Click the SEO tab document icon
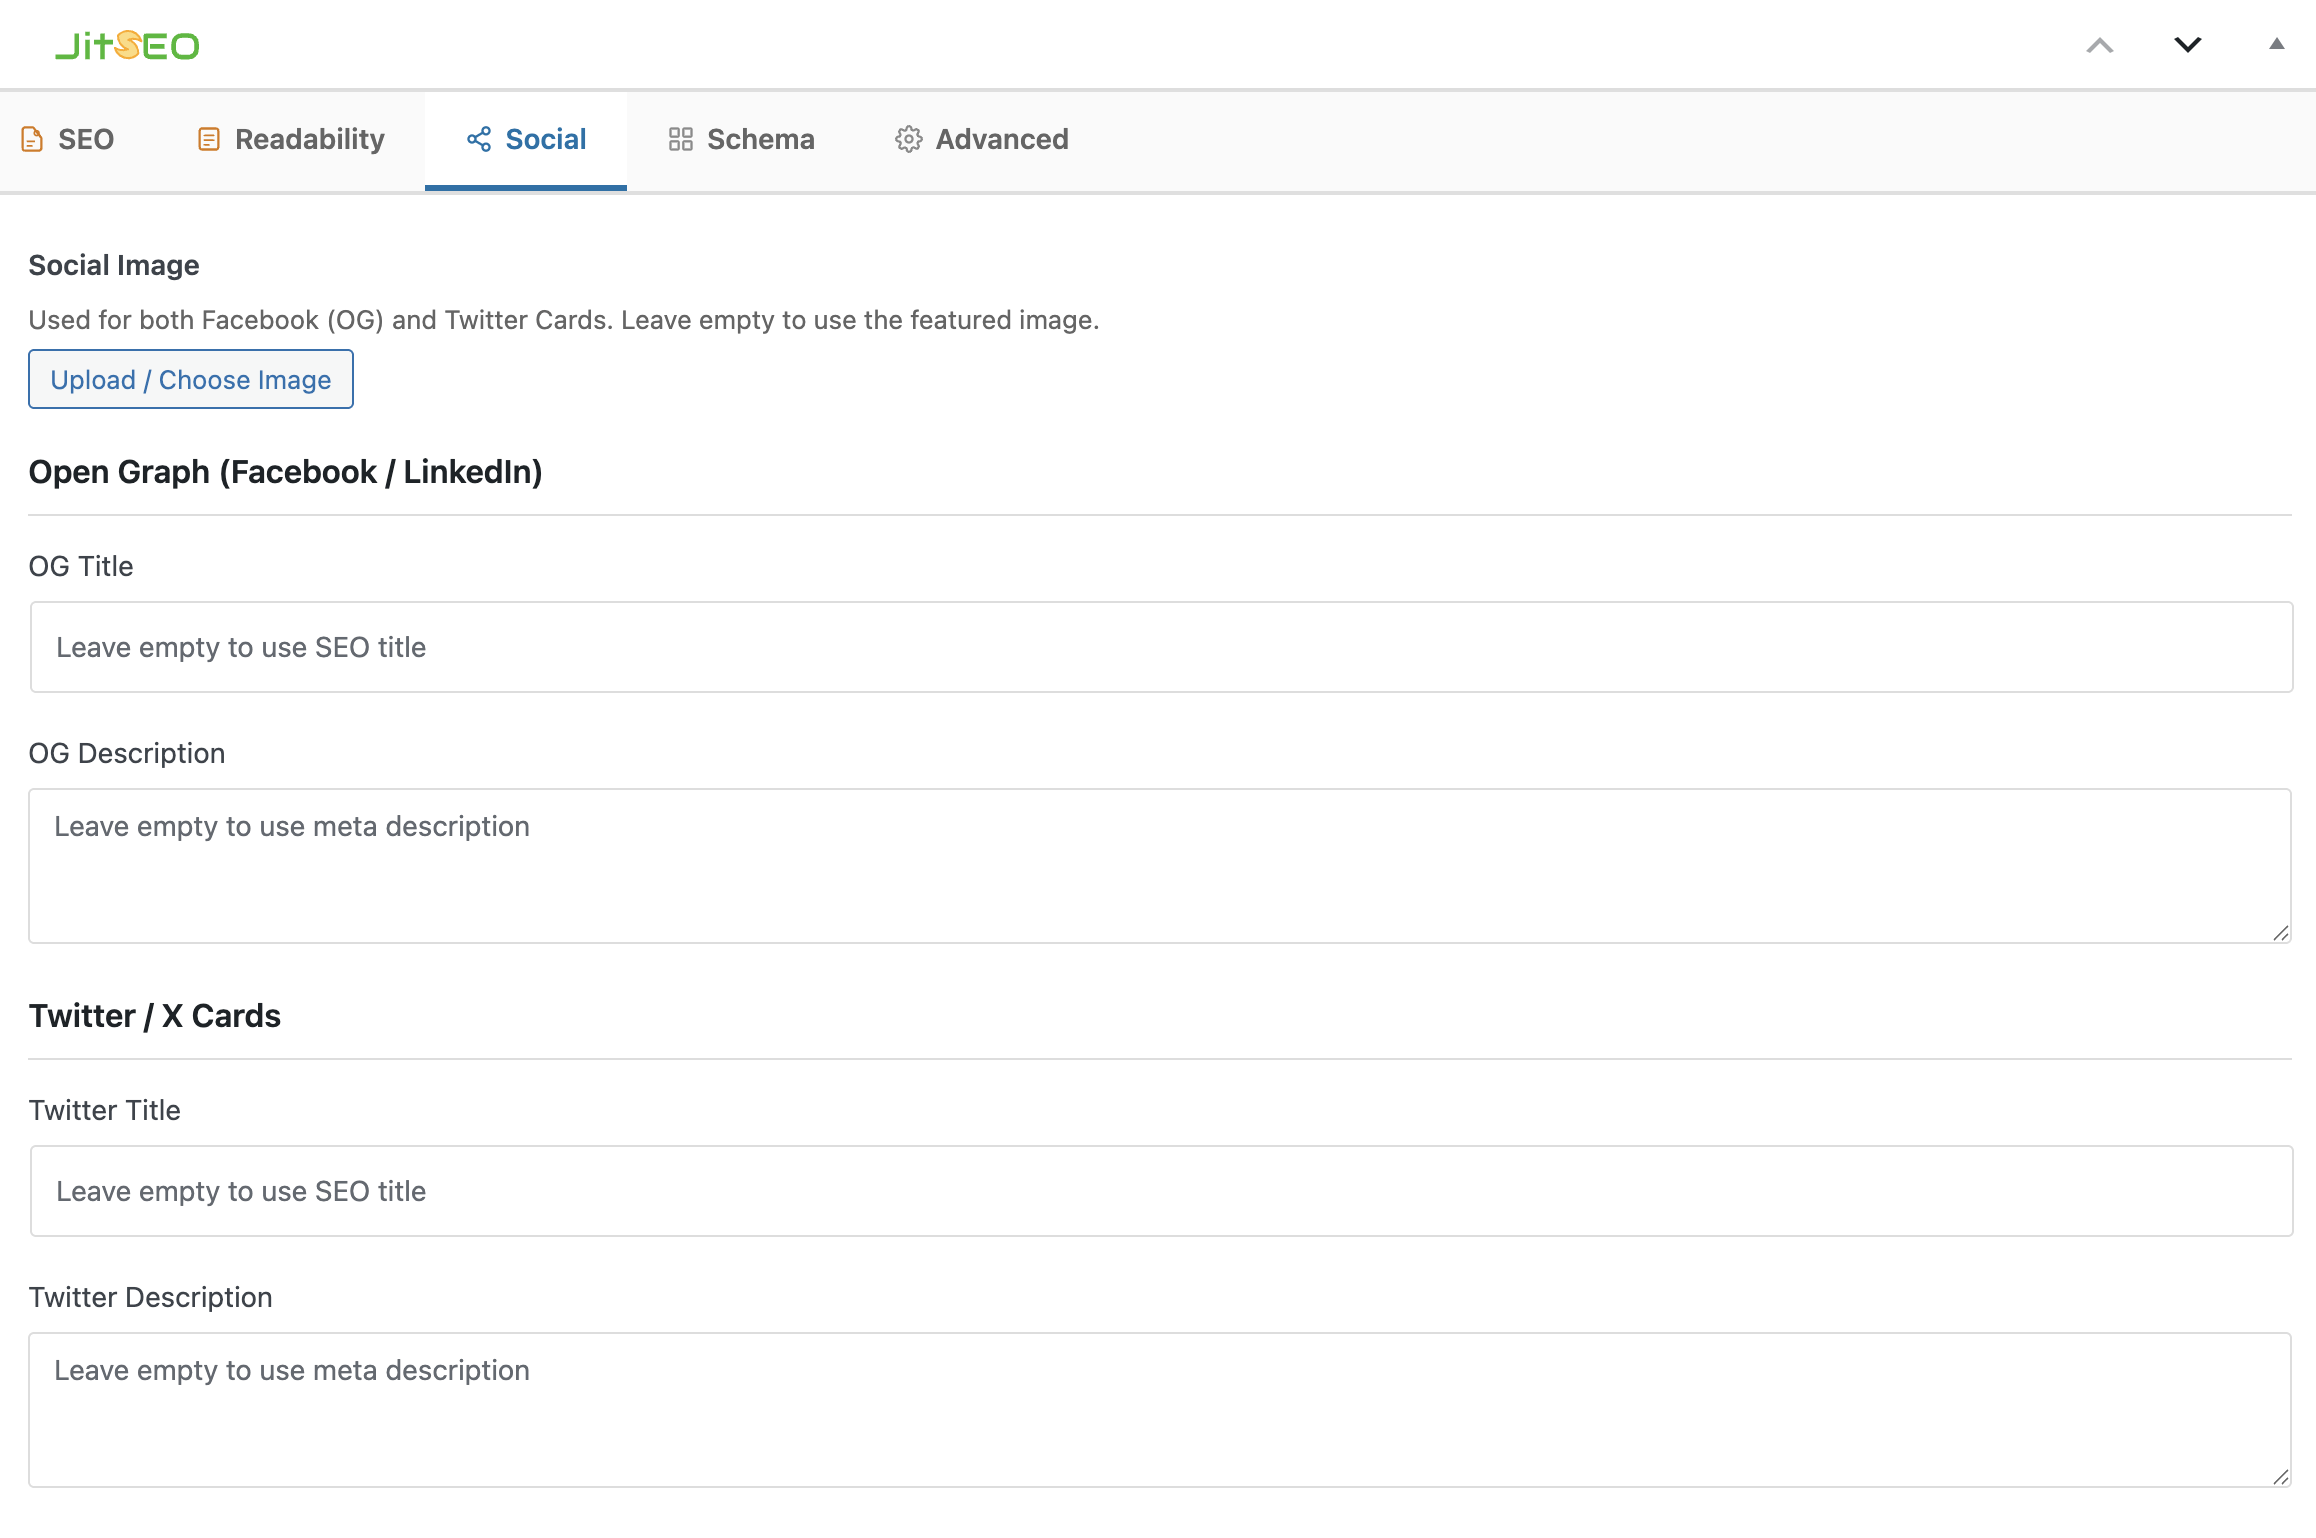2316x1538 pixels. point(32,139)
